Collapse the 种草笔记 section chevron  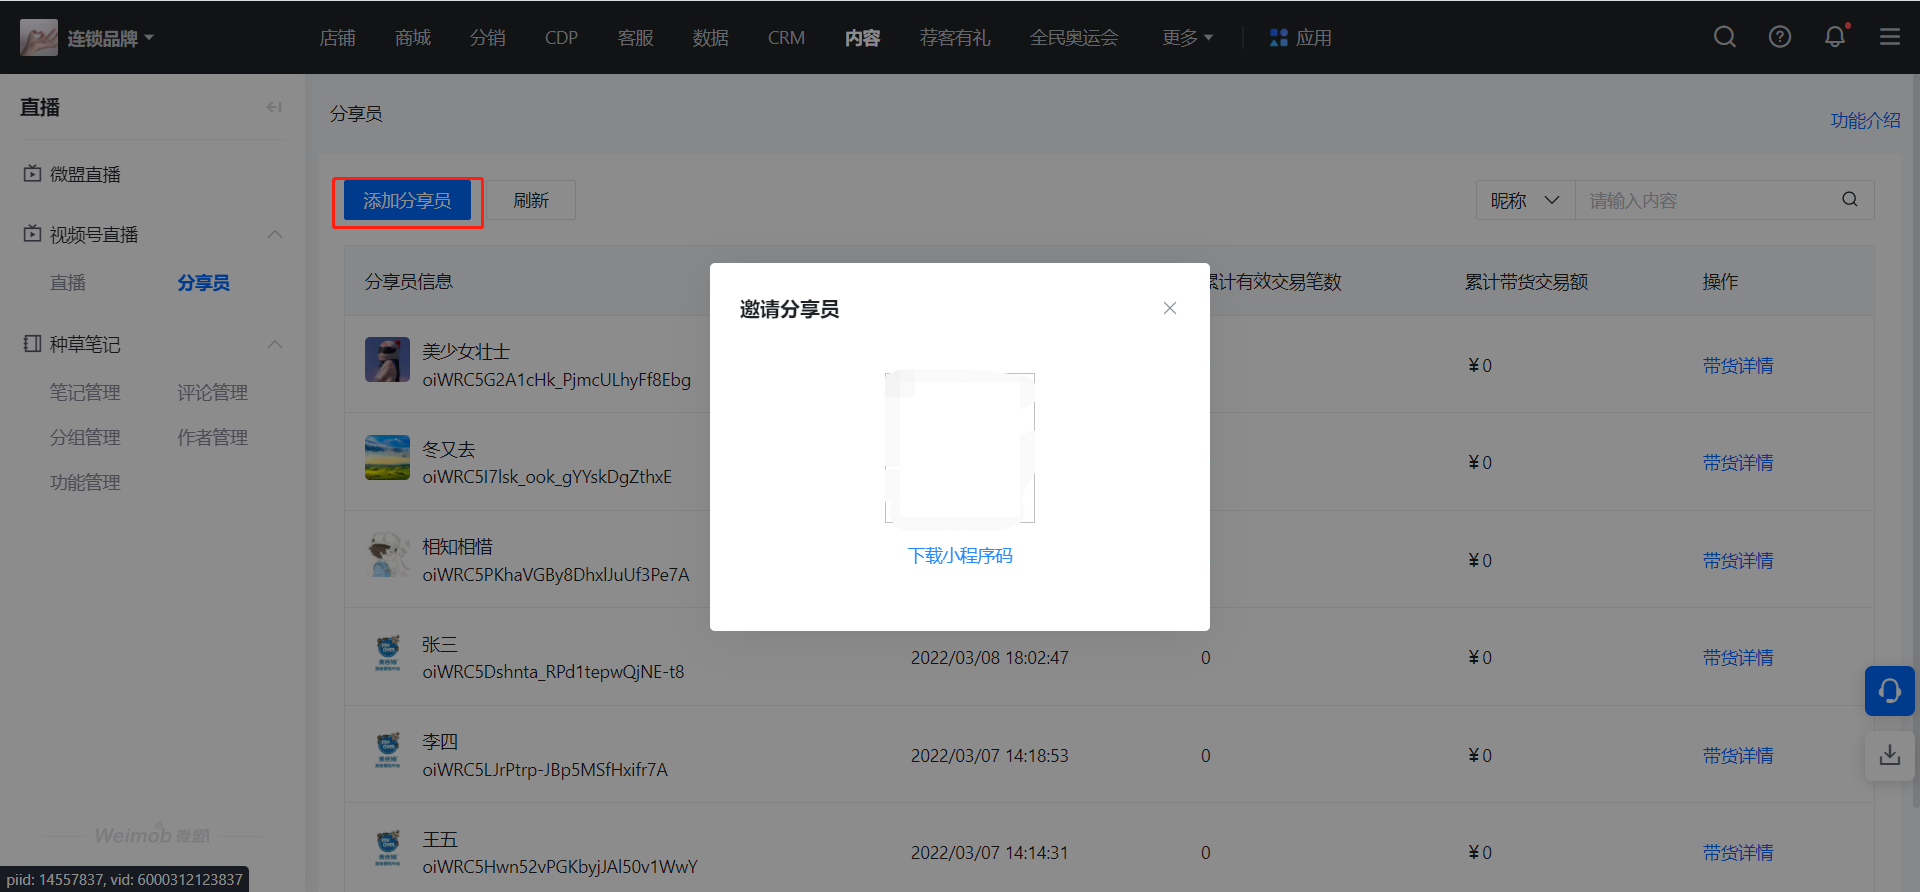click(x=275, y=344)
